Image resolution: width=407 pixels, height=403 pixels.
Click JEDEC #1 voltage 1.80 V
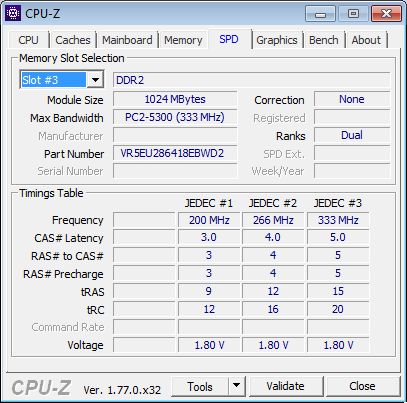[209, 345]
